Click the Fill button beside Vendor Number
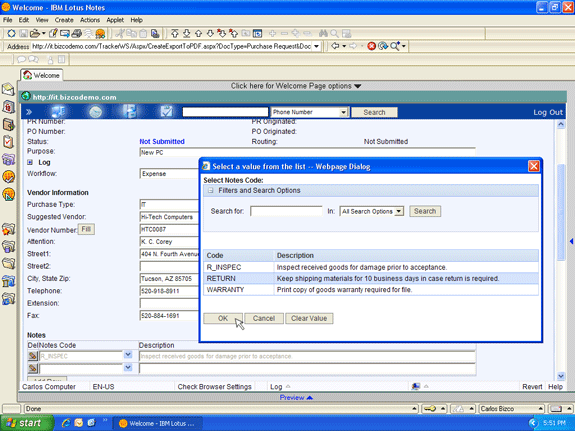Image resolution: width=575 pixels, height=431 pixels. click(86, 229)
